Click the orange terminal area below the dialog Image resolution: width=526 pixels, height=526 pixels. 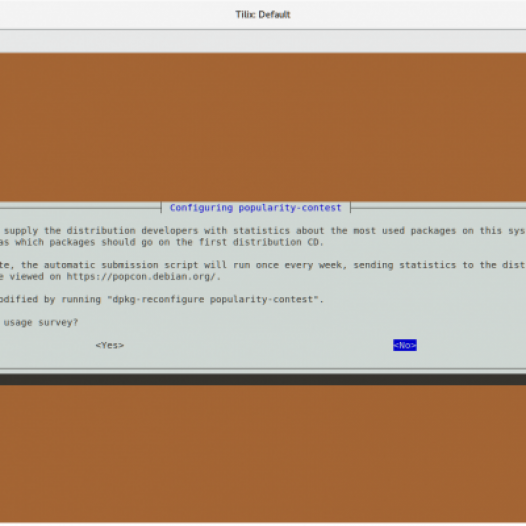point(263,453)
